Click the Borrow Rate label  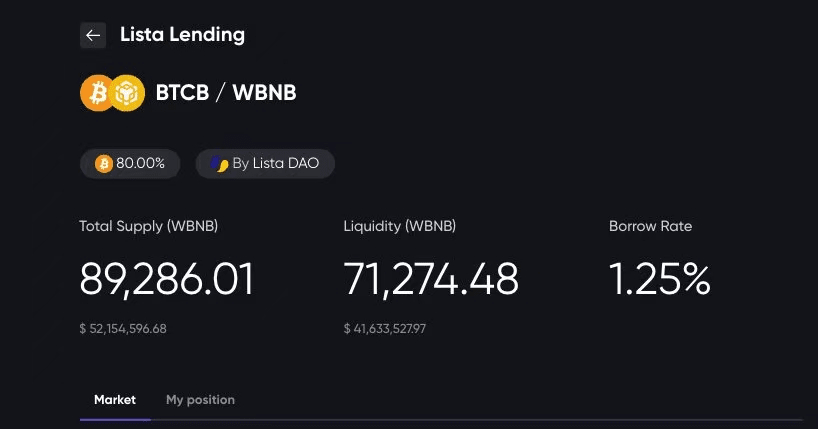pos(651,226)
